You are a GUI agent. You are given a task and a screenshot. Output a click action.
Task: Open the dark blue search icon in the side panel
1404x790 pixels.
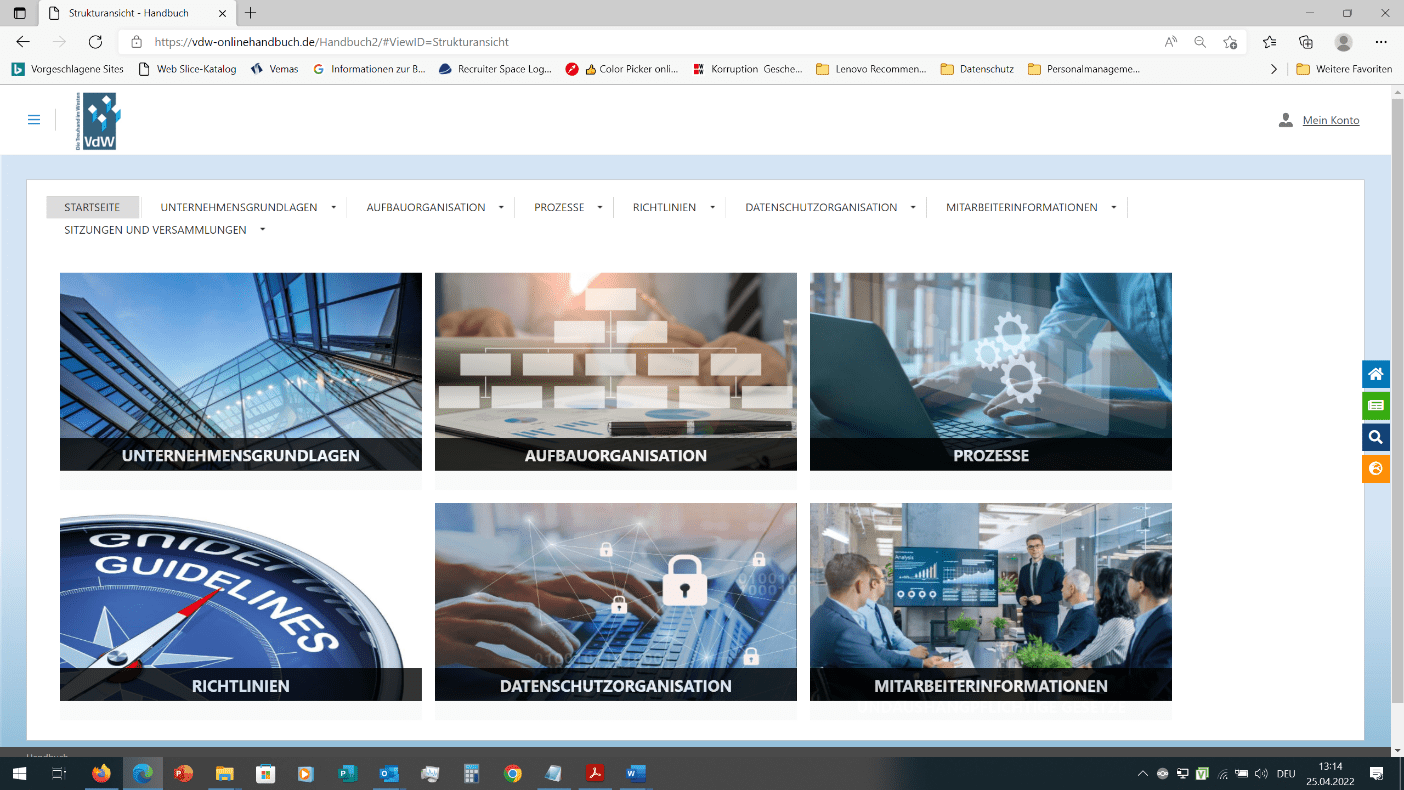coord(1376,437)
